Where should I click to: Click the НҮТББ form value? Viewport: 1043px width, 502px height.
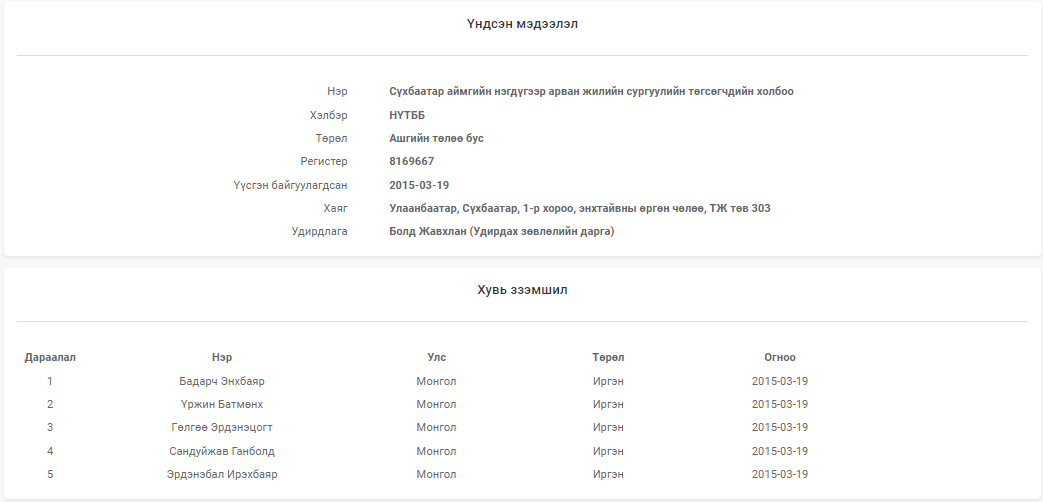(407, 115)
